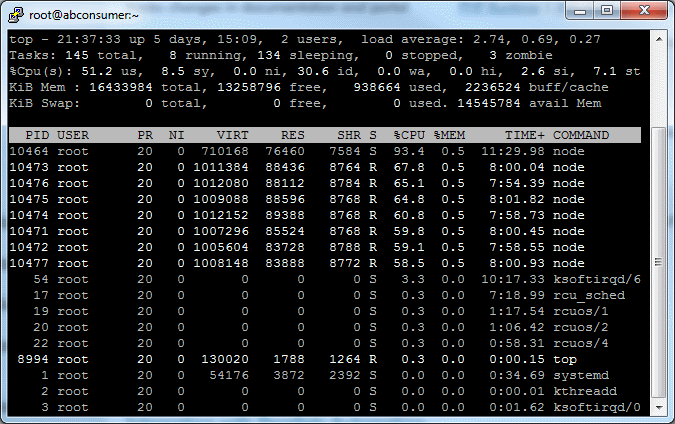The width and height of the screenshot is (675, 424).
Task: Click the scrollbar up arrow
Action: click(659, 39)
